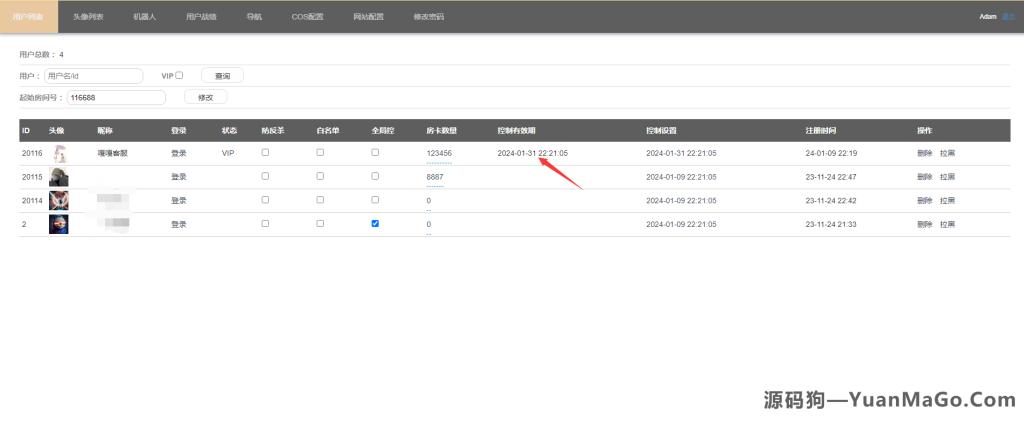Toggle the VIP filter checkbox
The height and width of the screenshot is (421, 1024).
coord(180,75)
